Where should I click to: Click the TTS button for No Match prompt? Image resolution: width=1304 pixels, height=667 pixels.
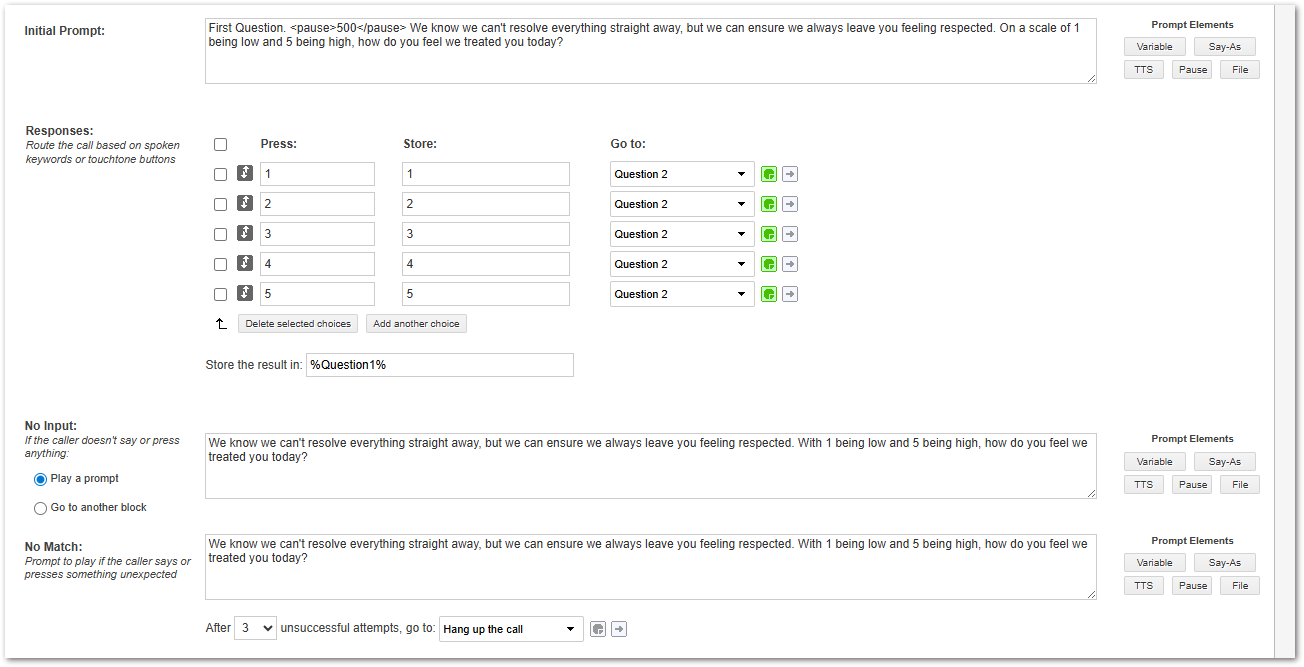pos(1143,586)
